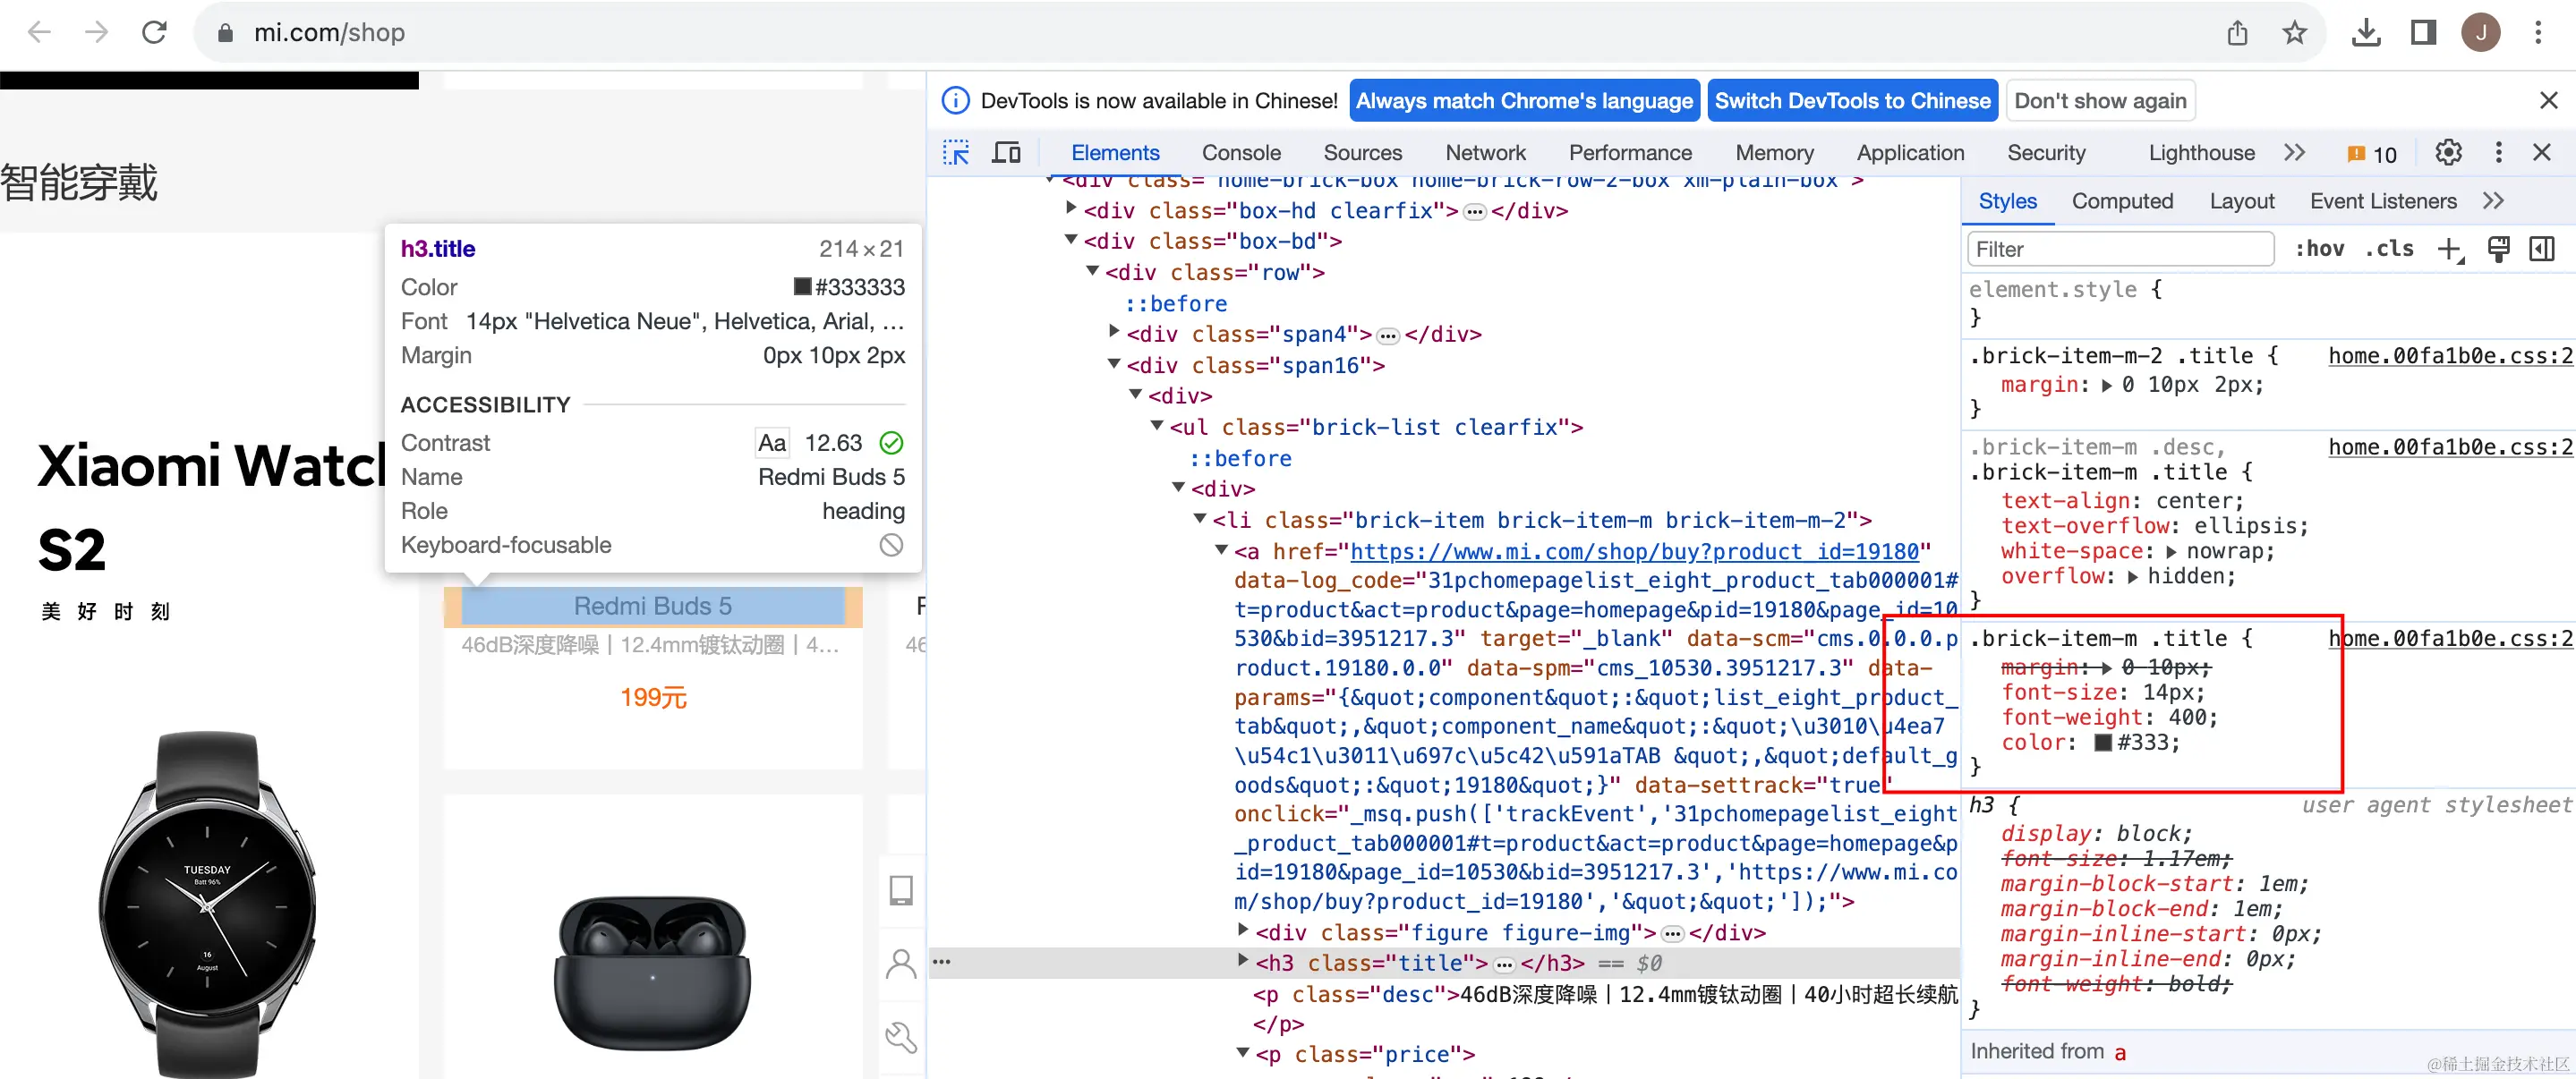The image size is (2576, 1079).
Task: Toggle the .cls element classes panel
Action: [2388, 249]
